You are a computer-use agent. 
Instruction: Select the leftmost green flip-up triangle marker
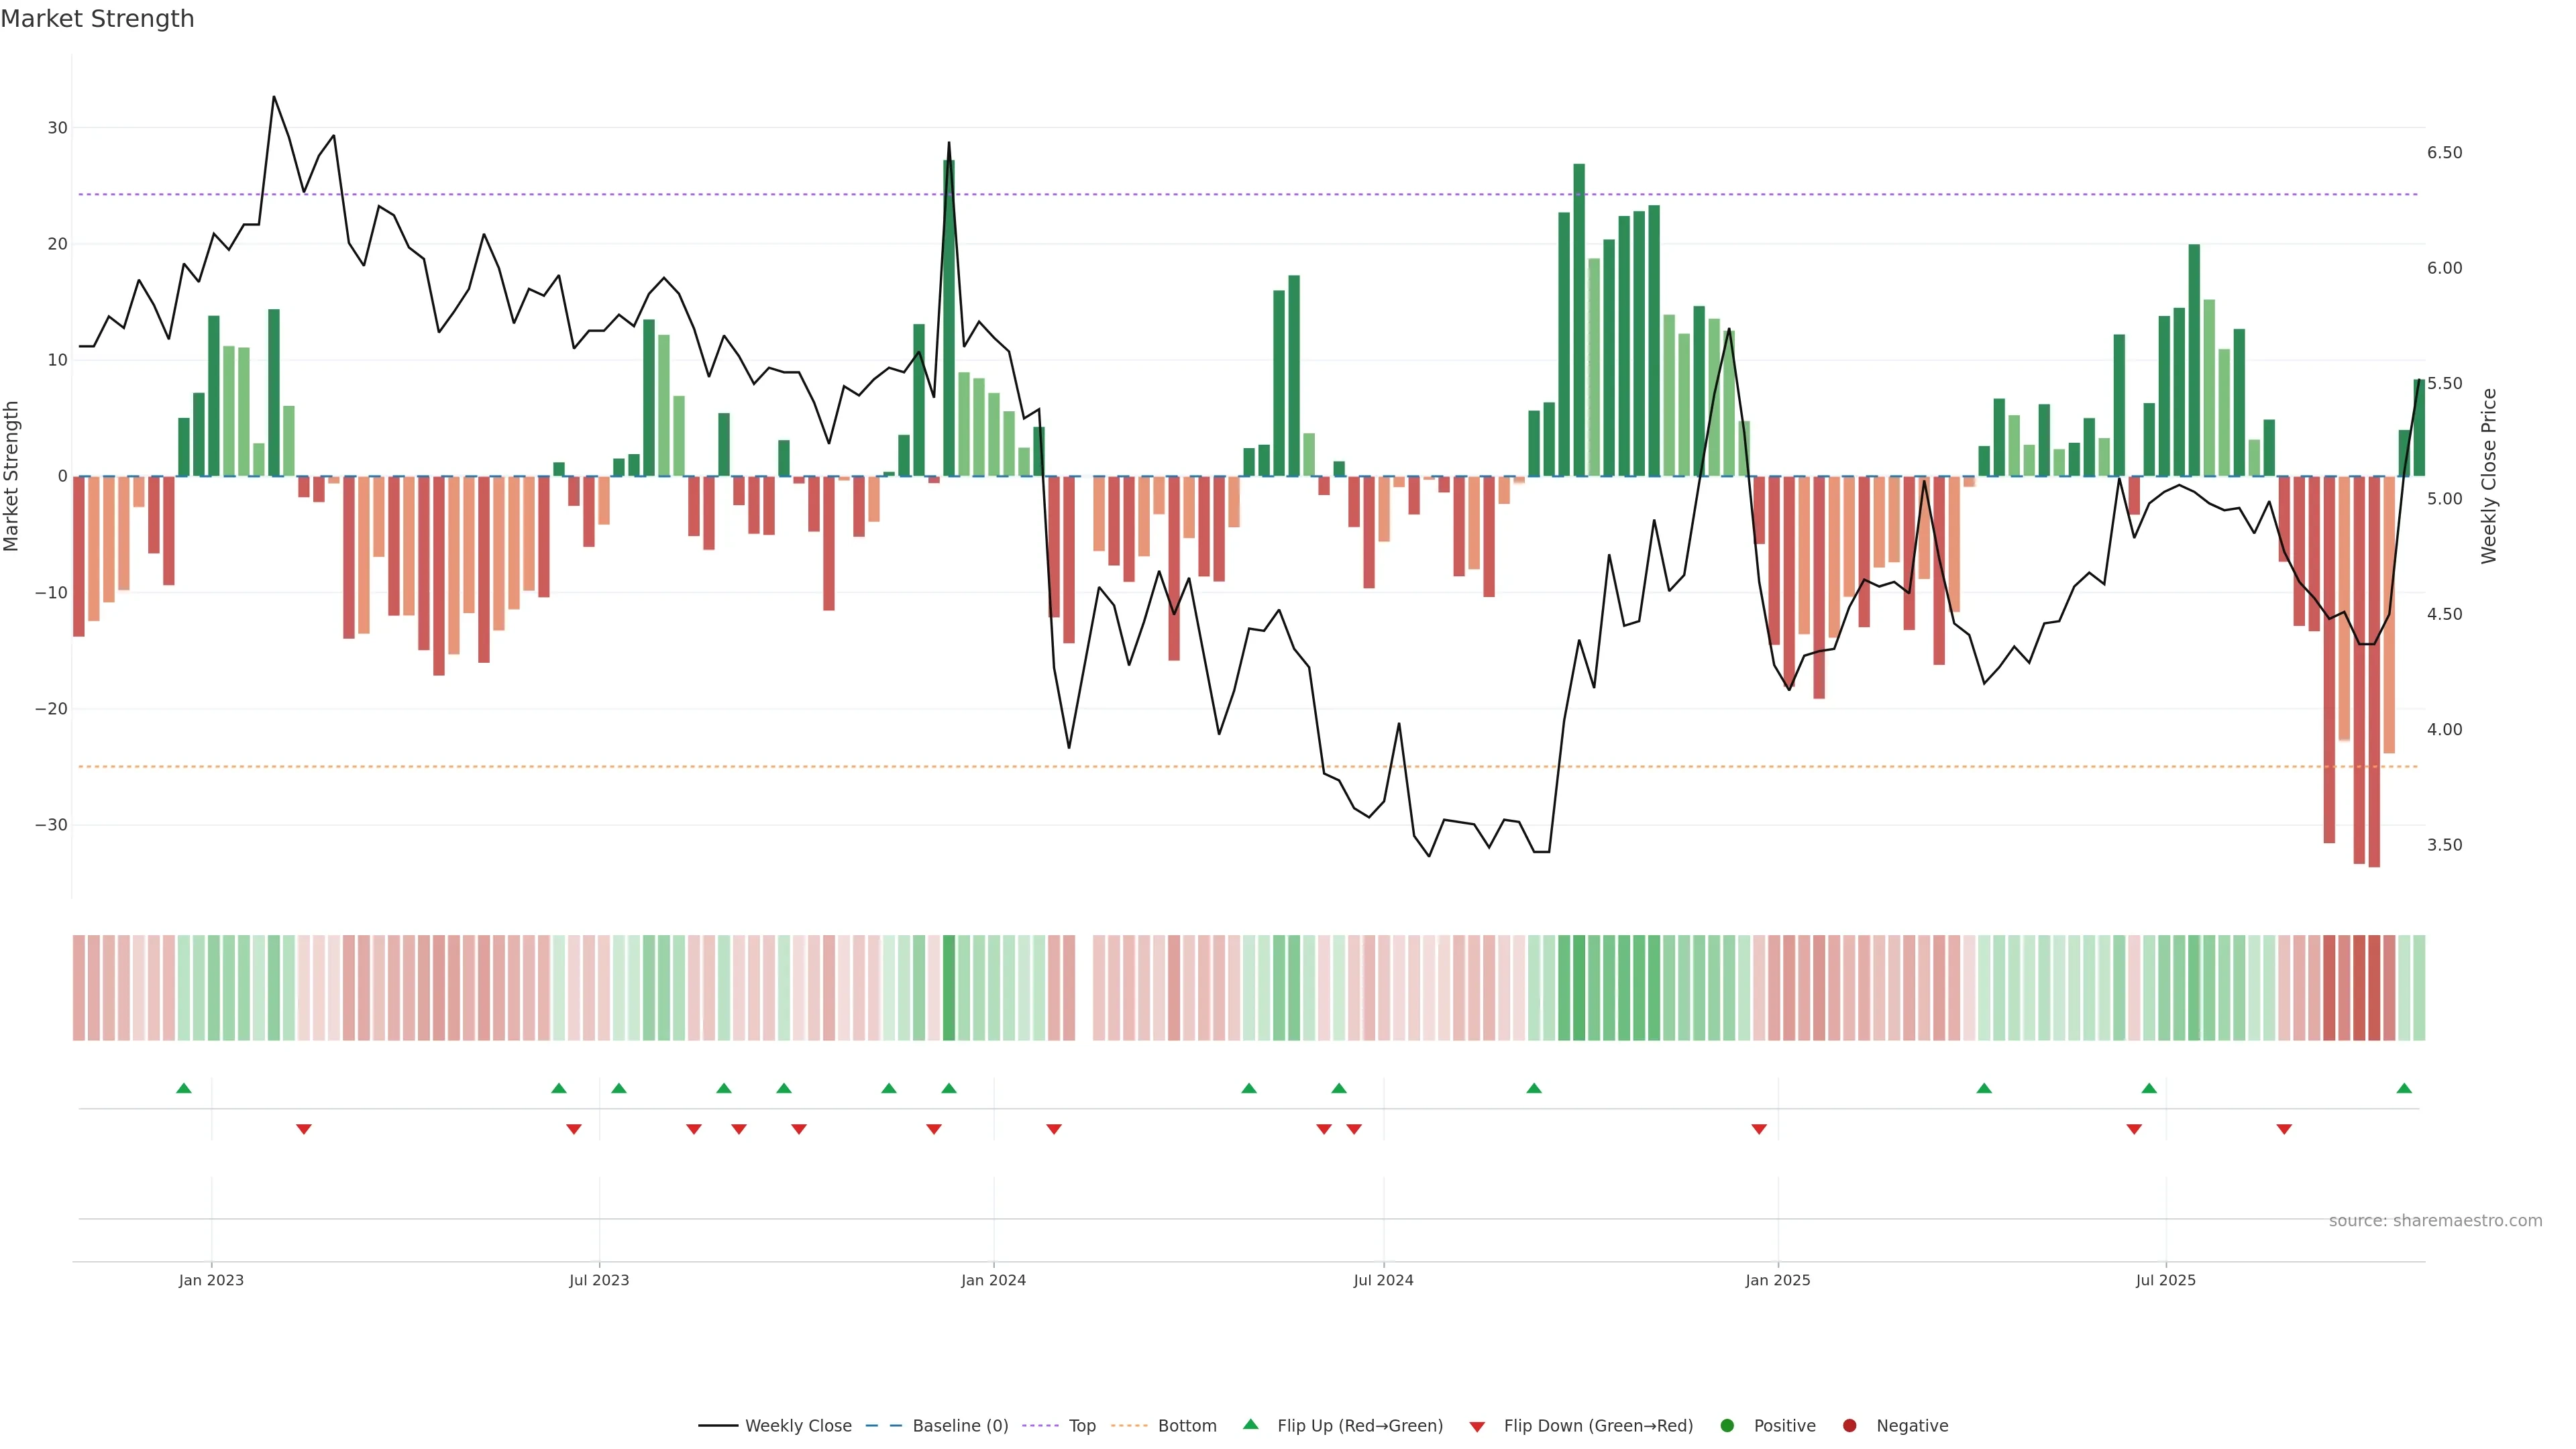point(184,1088)
